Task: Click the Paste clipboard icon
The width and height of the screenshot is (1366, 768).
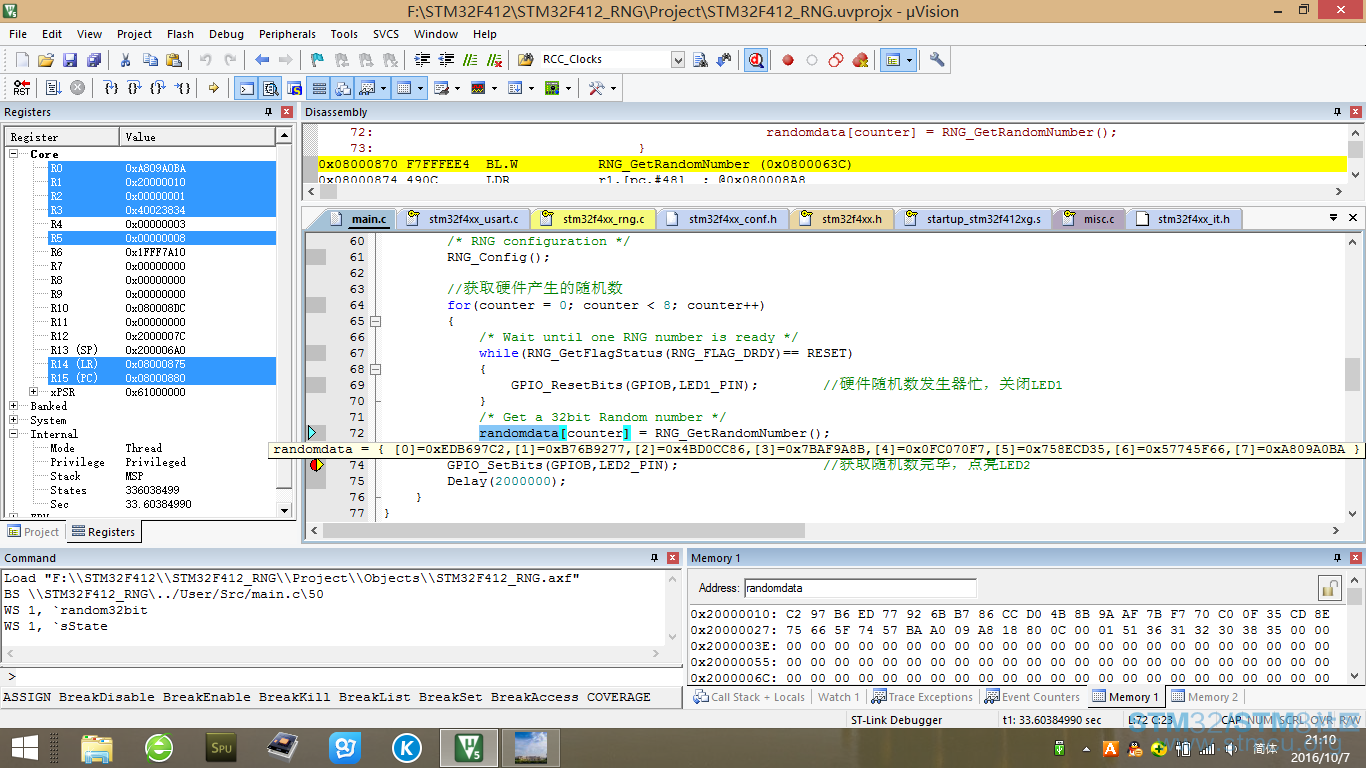Action: [174, 60]
